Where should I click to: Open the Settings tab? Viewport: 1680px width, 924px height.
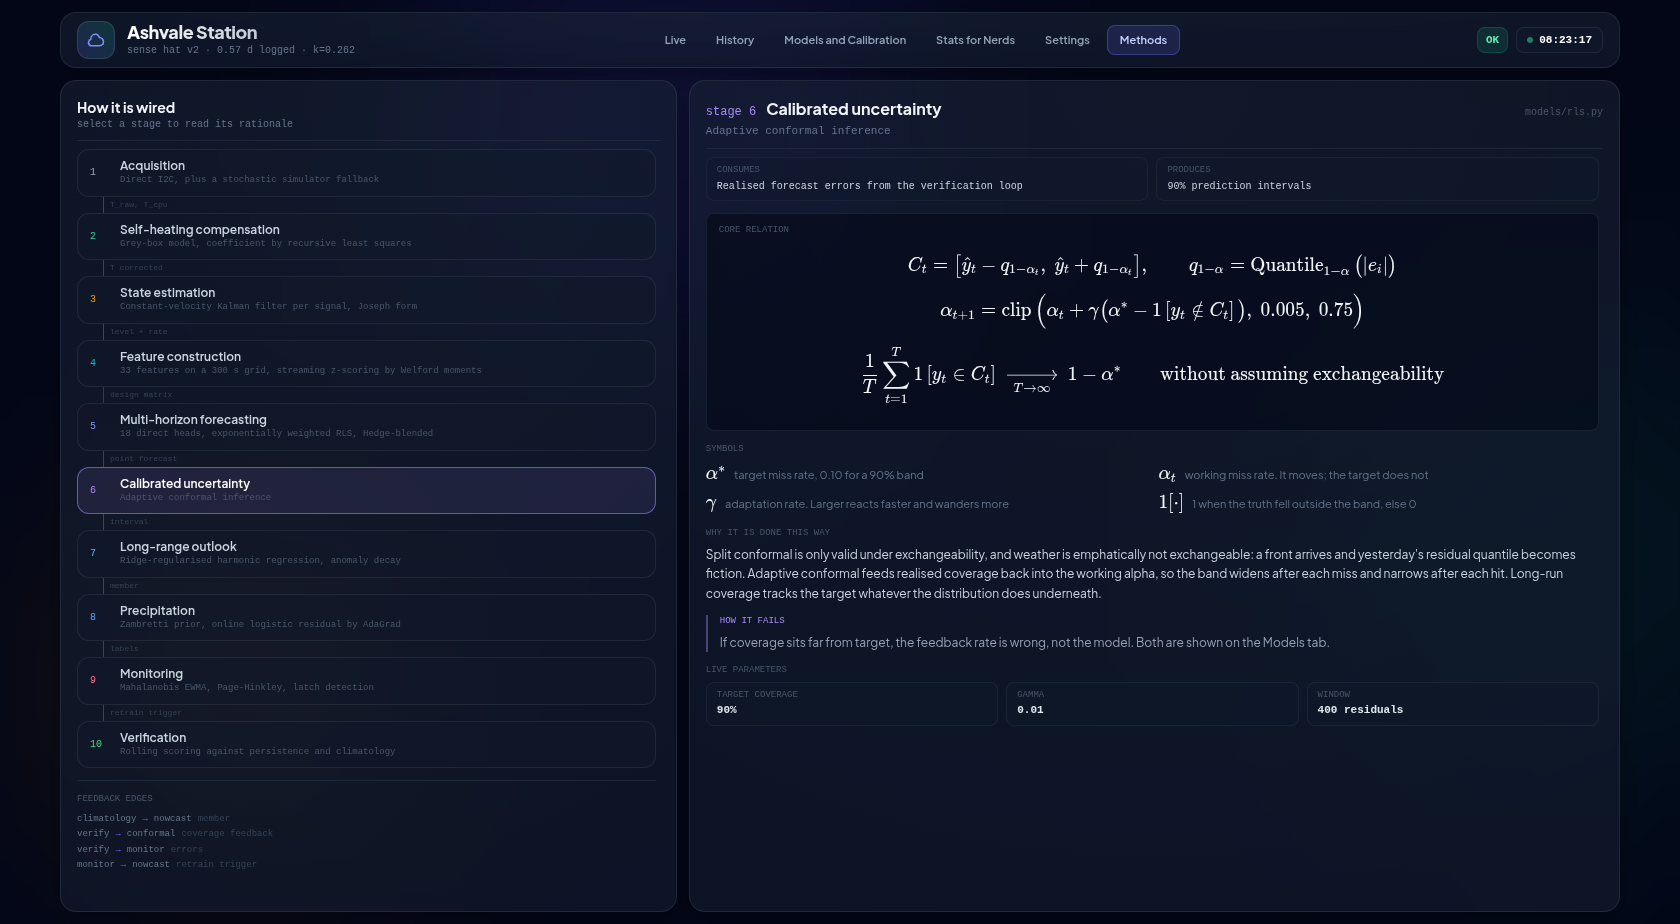1067,40
